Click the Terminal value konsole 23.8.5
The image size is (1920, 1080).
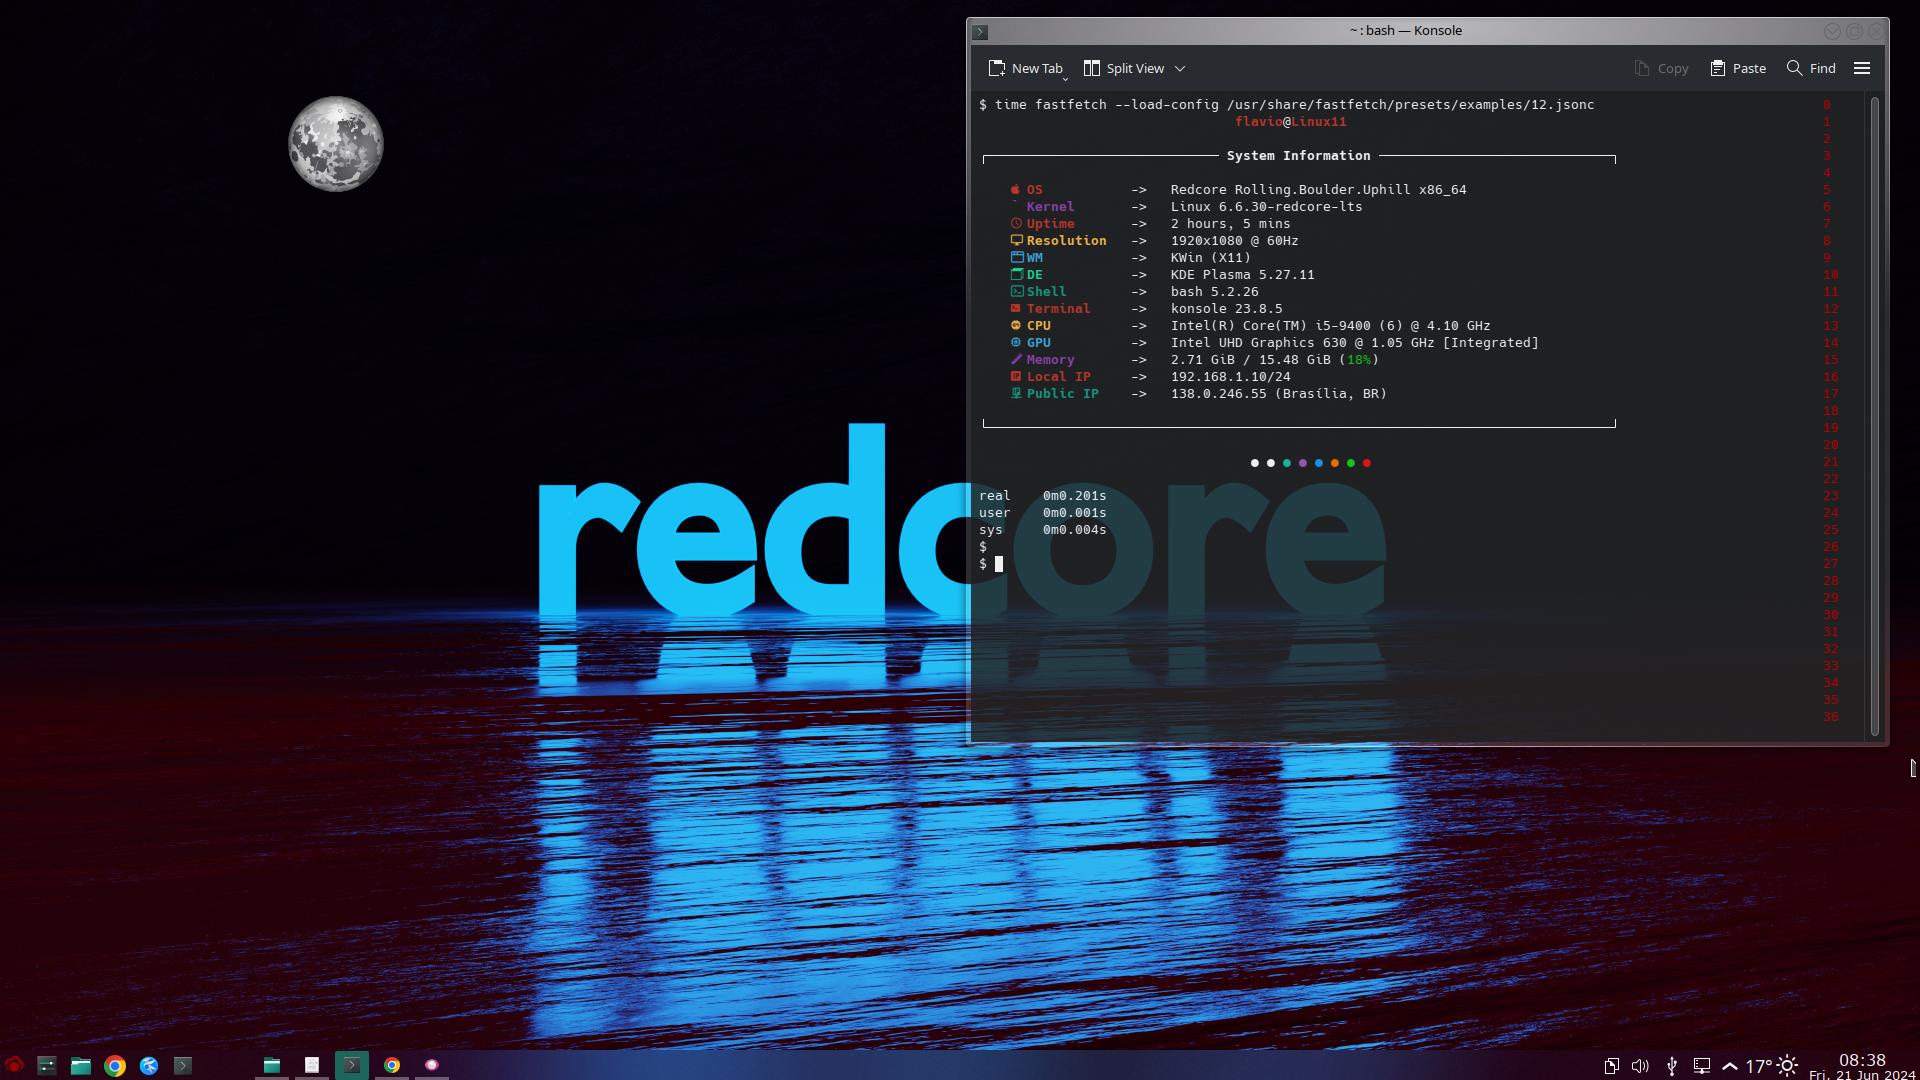1226,309
